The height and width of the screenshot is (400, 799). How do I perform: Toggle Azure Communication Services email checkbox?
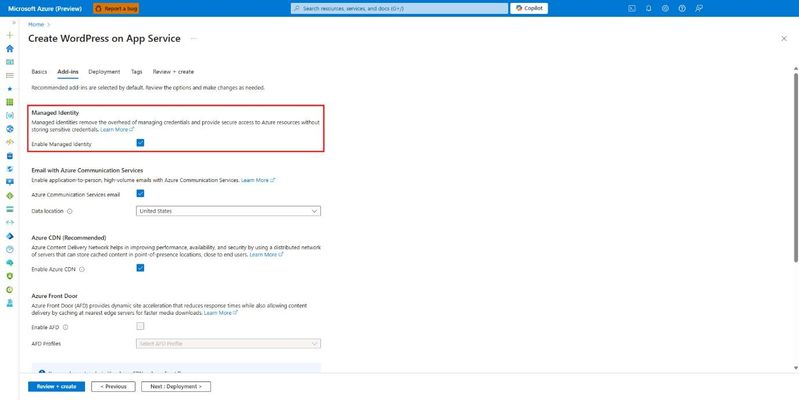point(140,193)
